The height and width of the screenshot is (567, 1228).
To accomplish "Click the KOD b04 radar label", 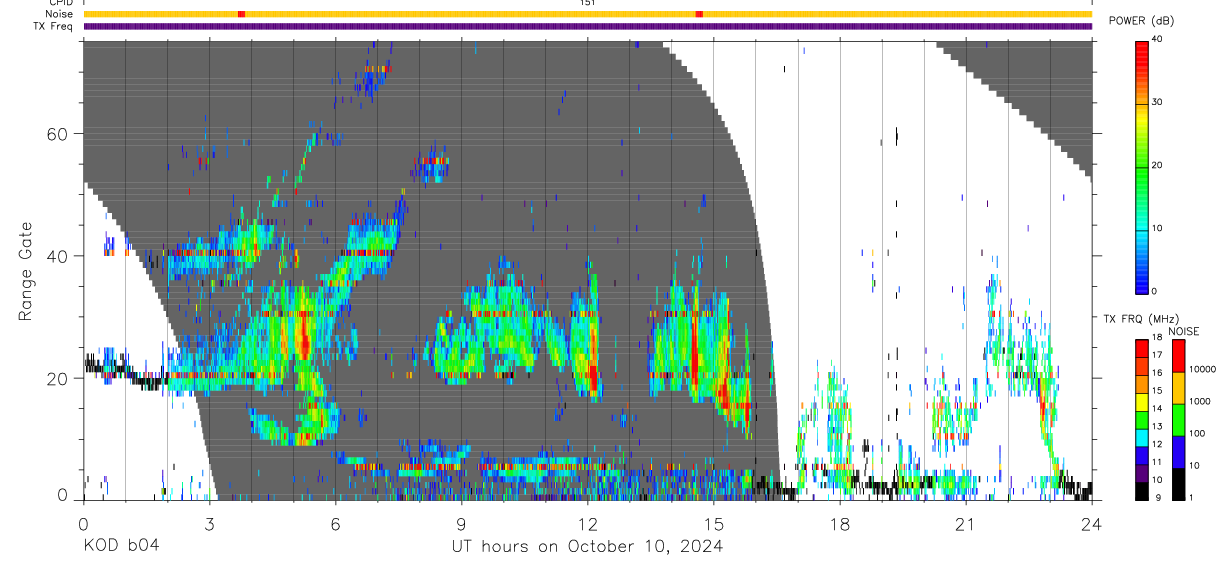I will point(120,545).
